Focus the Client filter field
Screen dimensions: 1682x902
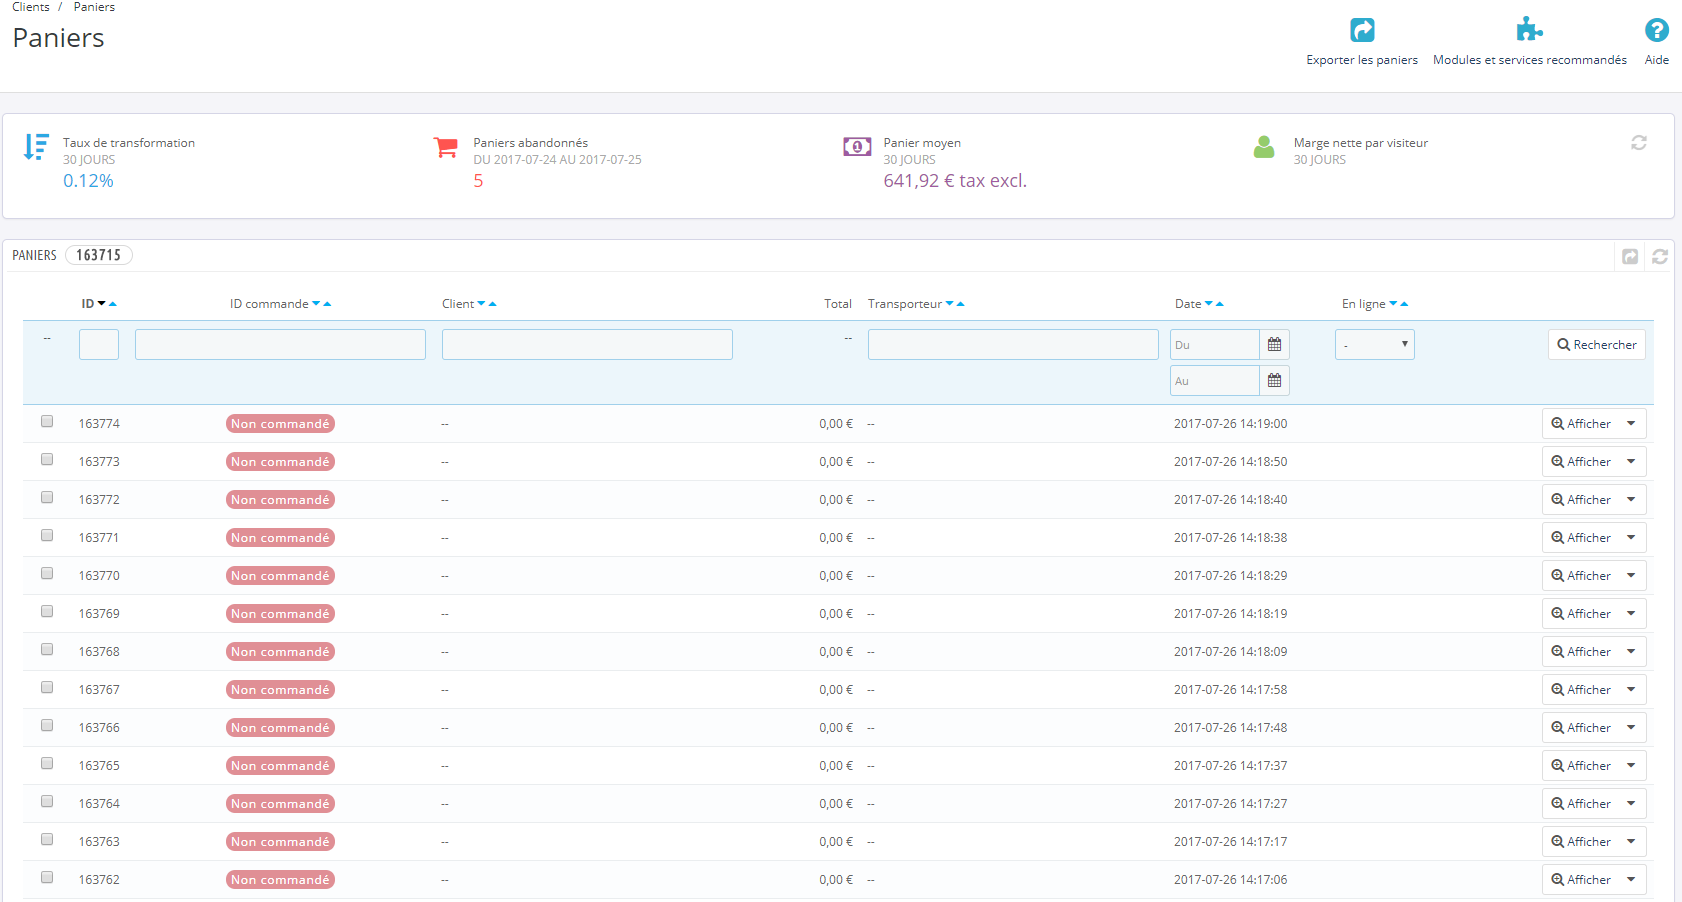[x=587, y=345]
